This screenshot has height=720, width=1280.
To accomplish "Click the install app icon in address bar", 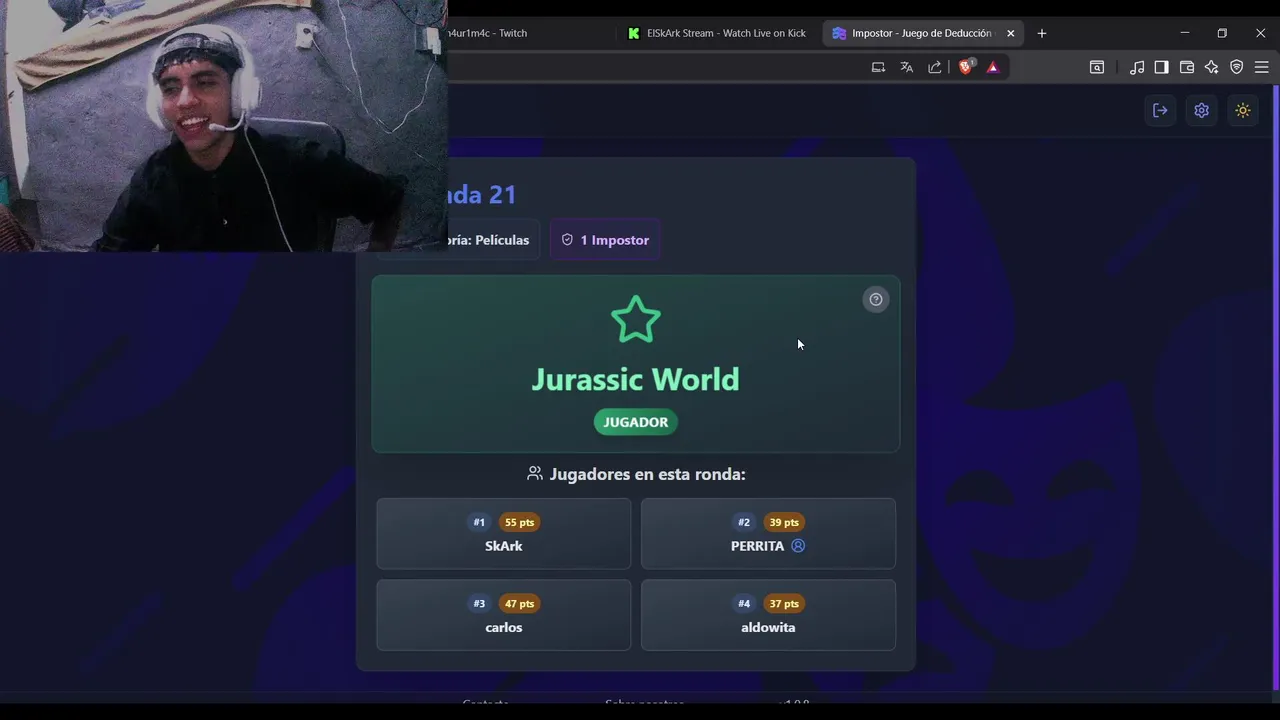I will 878,67.
